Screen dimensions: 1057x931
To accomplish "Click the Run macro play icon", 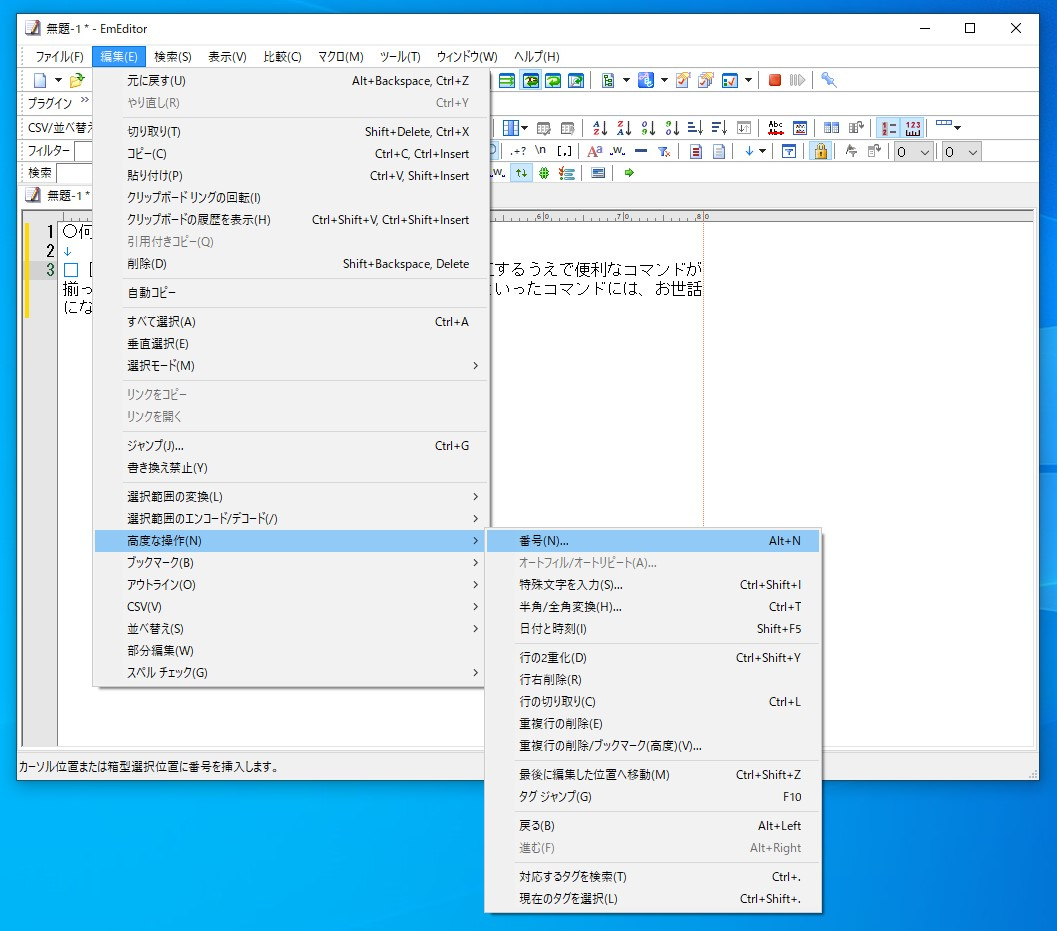I will 797,80.
